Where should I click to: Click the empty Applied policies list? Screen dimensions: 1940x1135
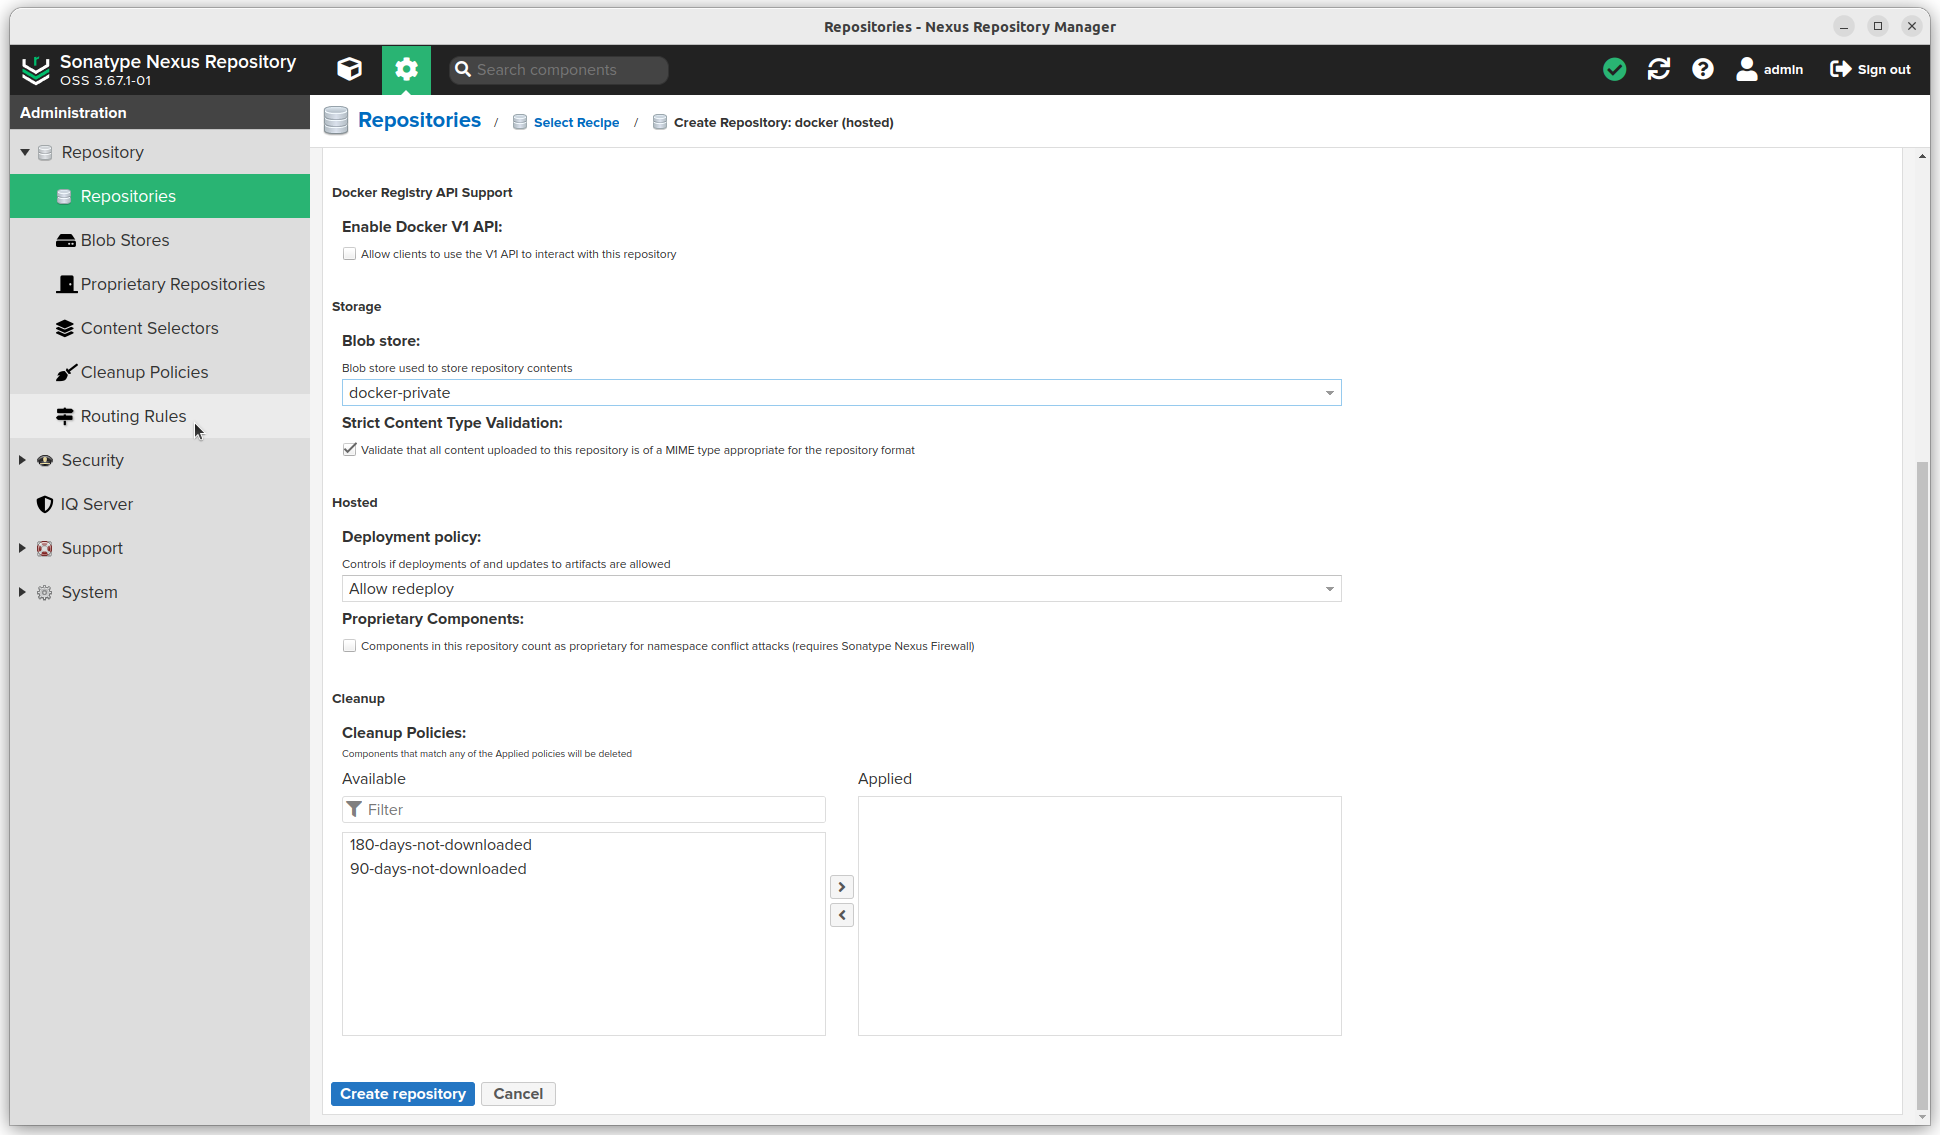(1100, 916)
